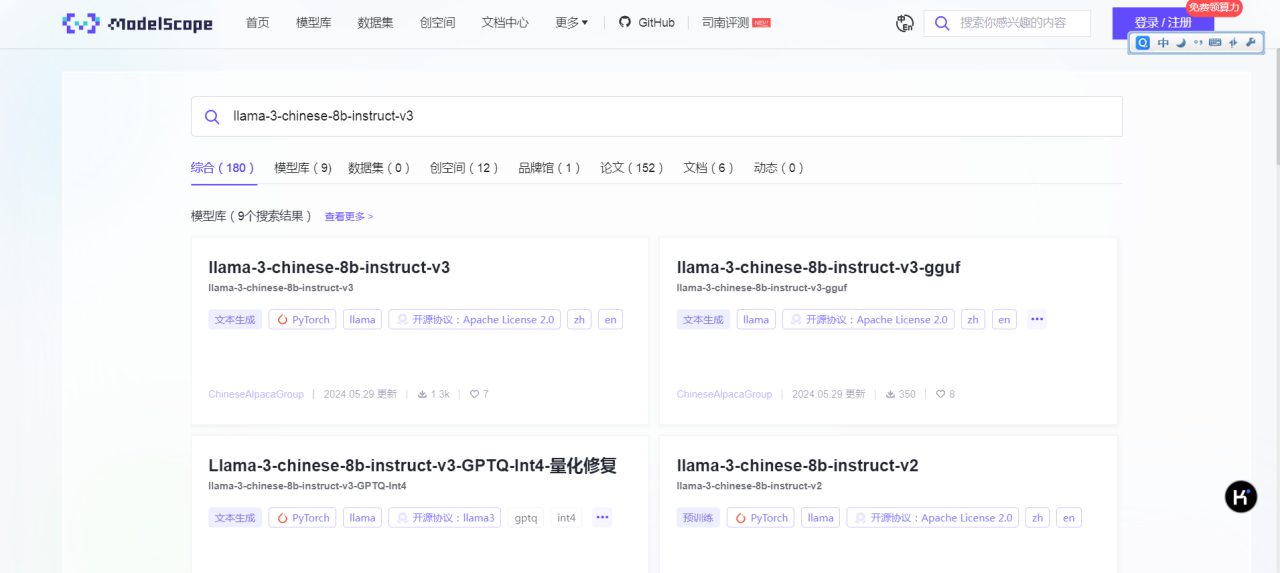Open 模型库 in top navigation
The height and width of the screenshot is (573, 1280).
point(314,22)
